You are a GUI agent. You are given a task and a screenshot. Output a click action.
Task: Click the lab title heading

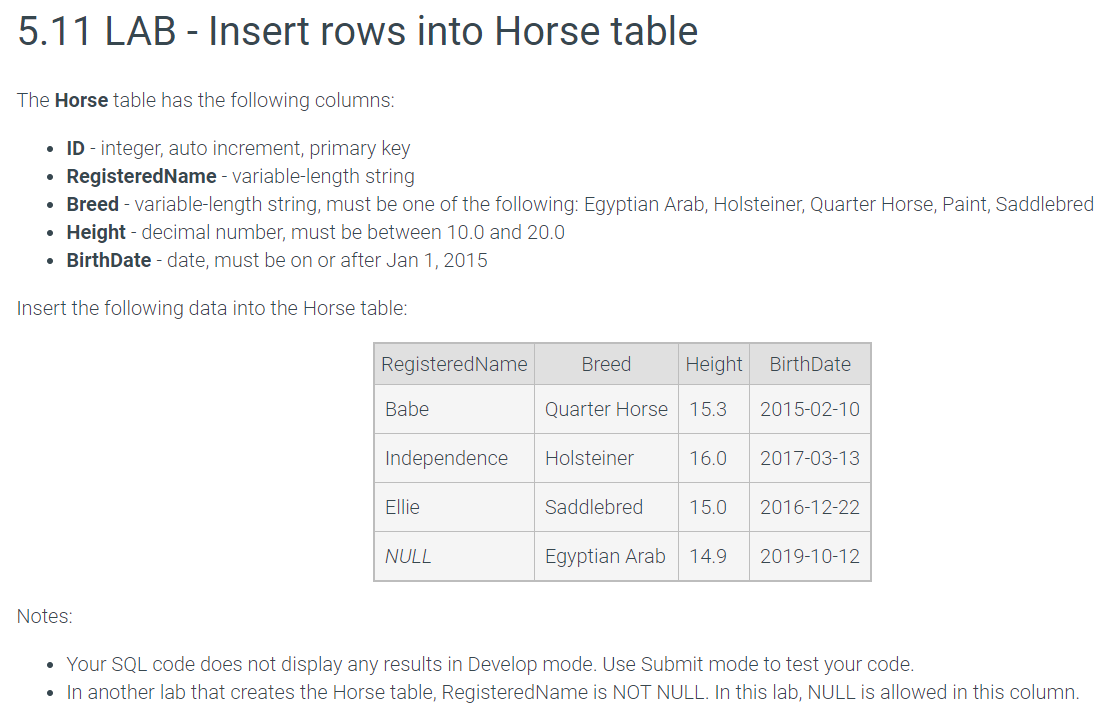point(358,32)
